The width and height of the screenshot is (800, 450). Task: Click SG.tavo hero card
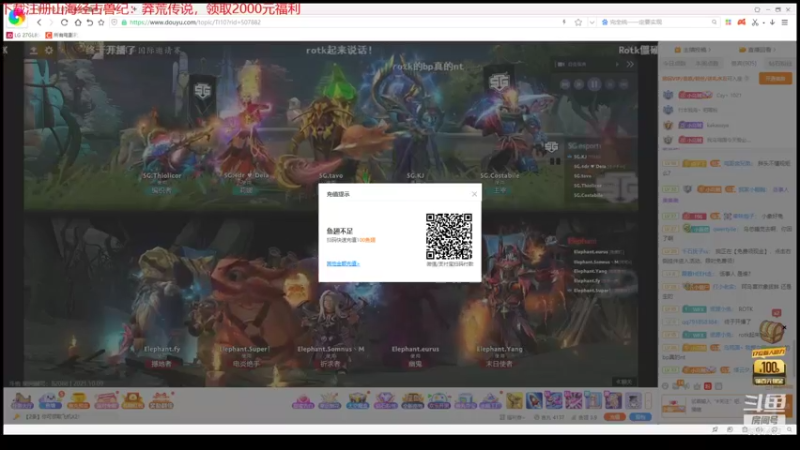coord(331,130)
